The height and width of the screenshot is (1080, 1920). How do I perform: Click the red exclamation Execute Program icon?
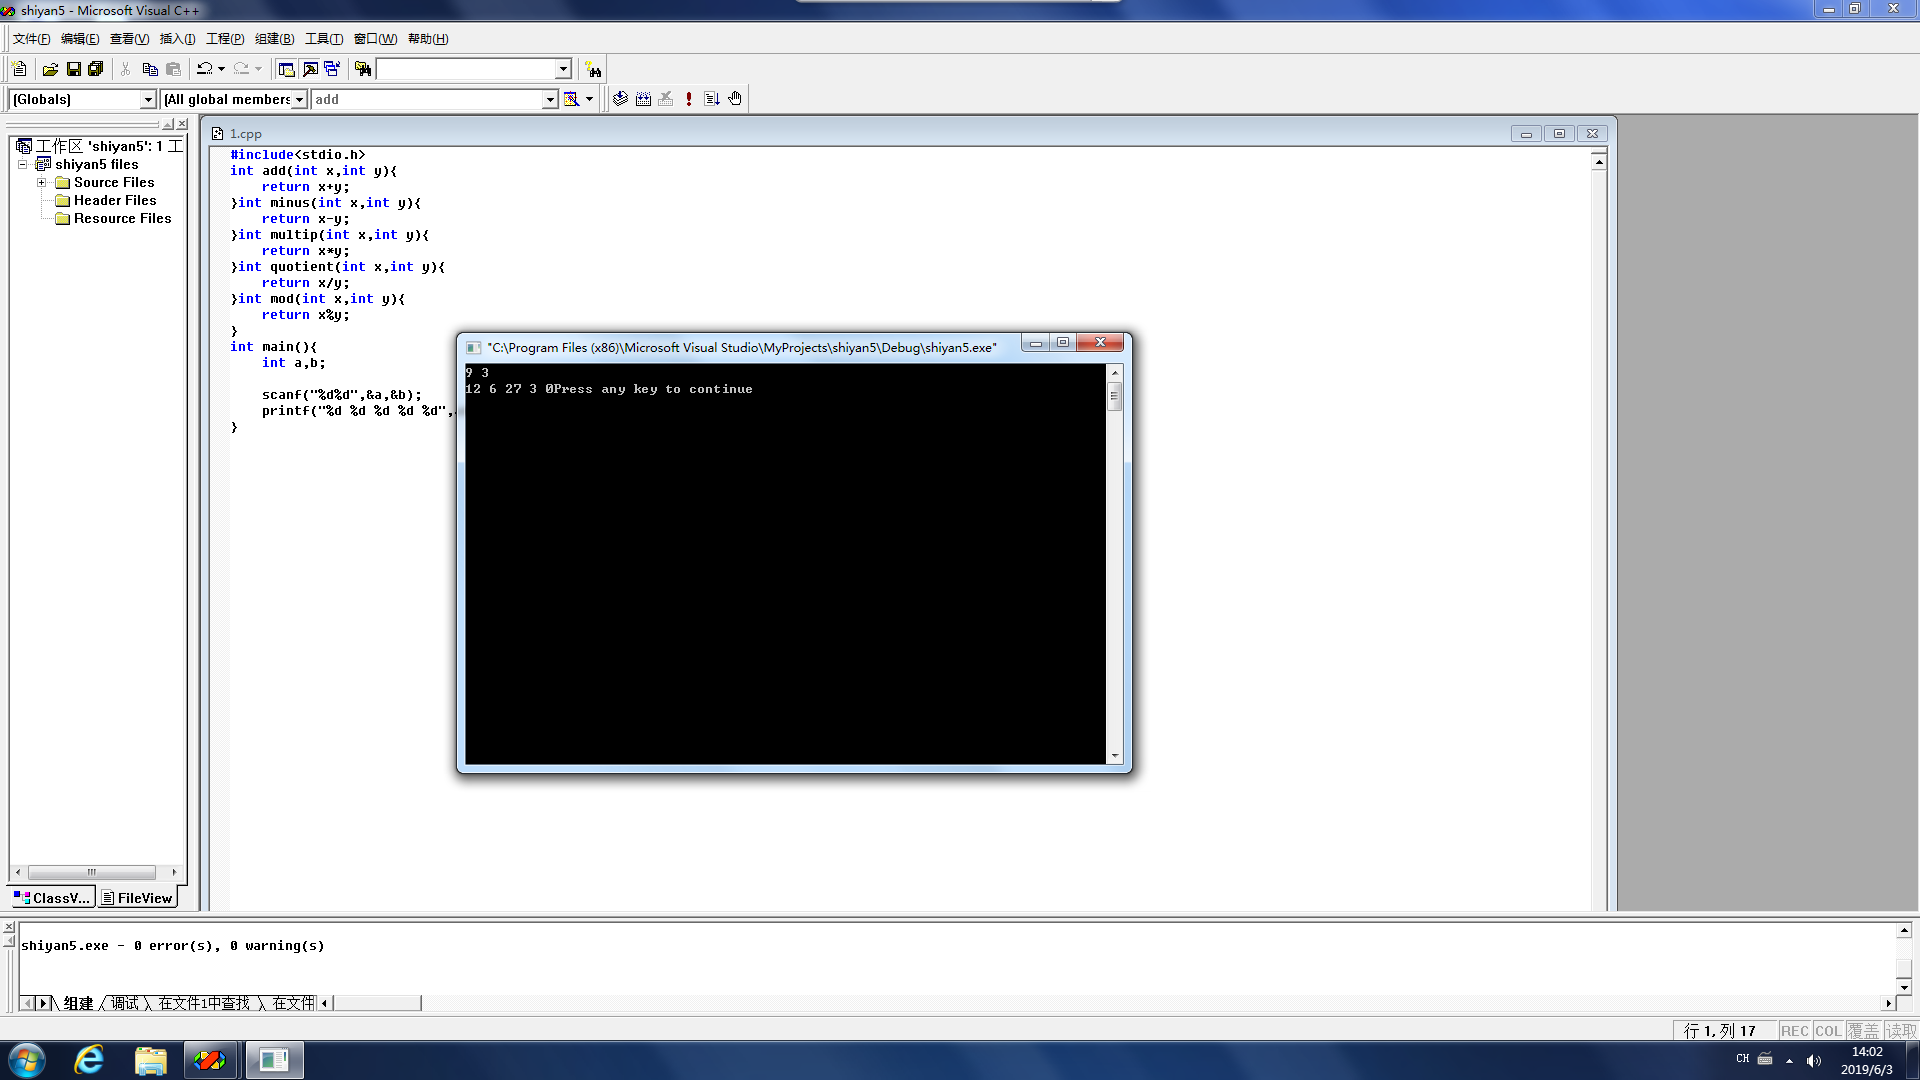click(x=689, y=99)
